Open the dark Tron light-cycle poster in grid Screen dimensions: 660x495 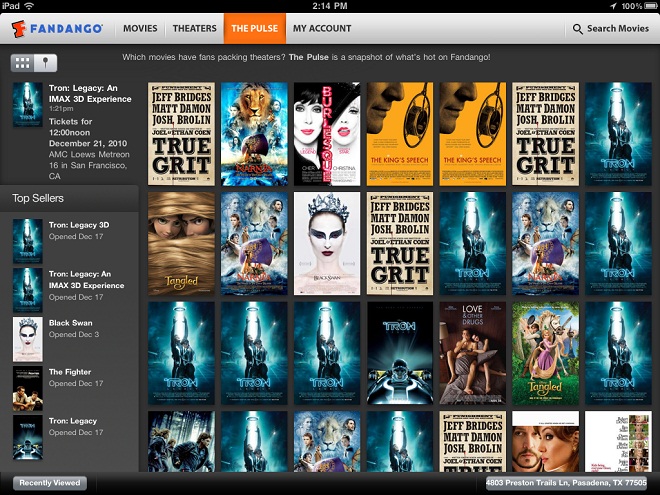coord(400,353)
